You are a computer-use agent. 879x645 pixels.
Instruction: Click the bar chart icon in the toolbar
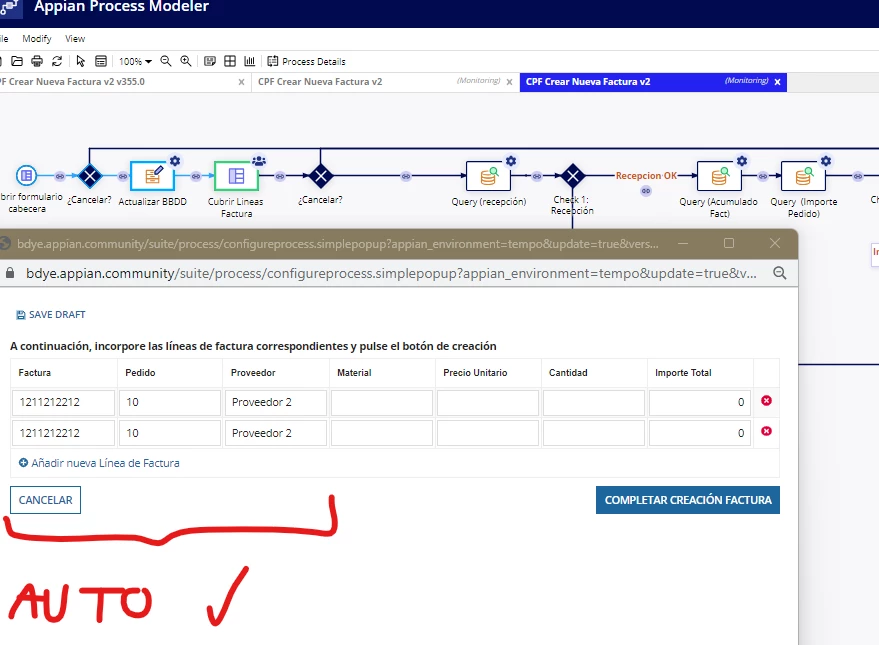[249, 61]
